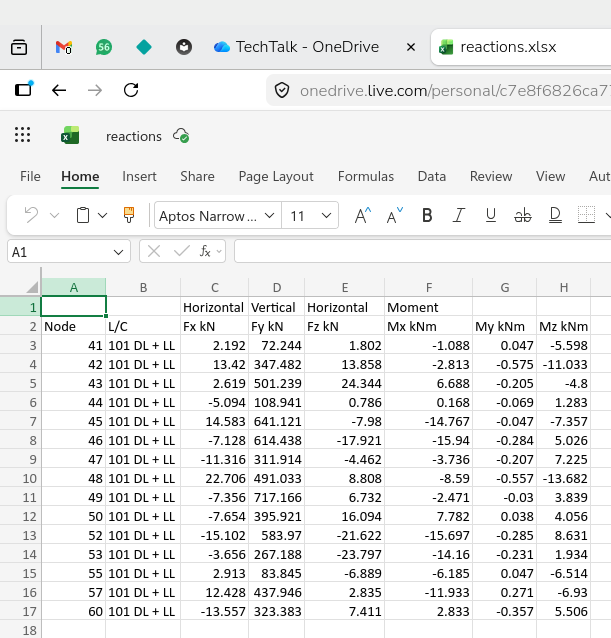This screenshot has height=638, width=611.
Task: Select cell containing -13.682
Action: click(x=563, y=478)
